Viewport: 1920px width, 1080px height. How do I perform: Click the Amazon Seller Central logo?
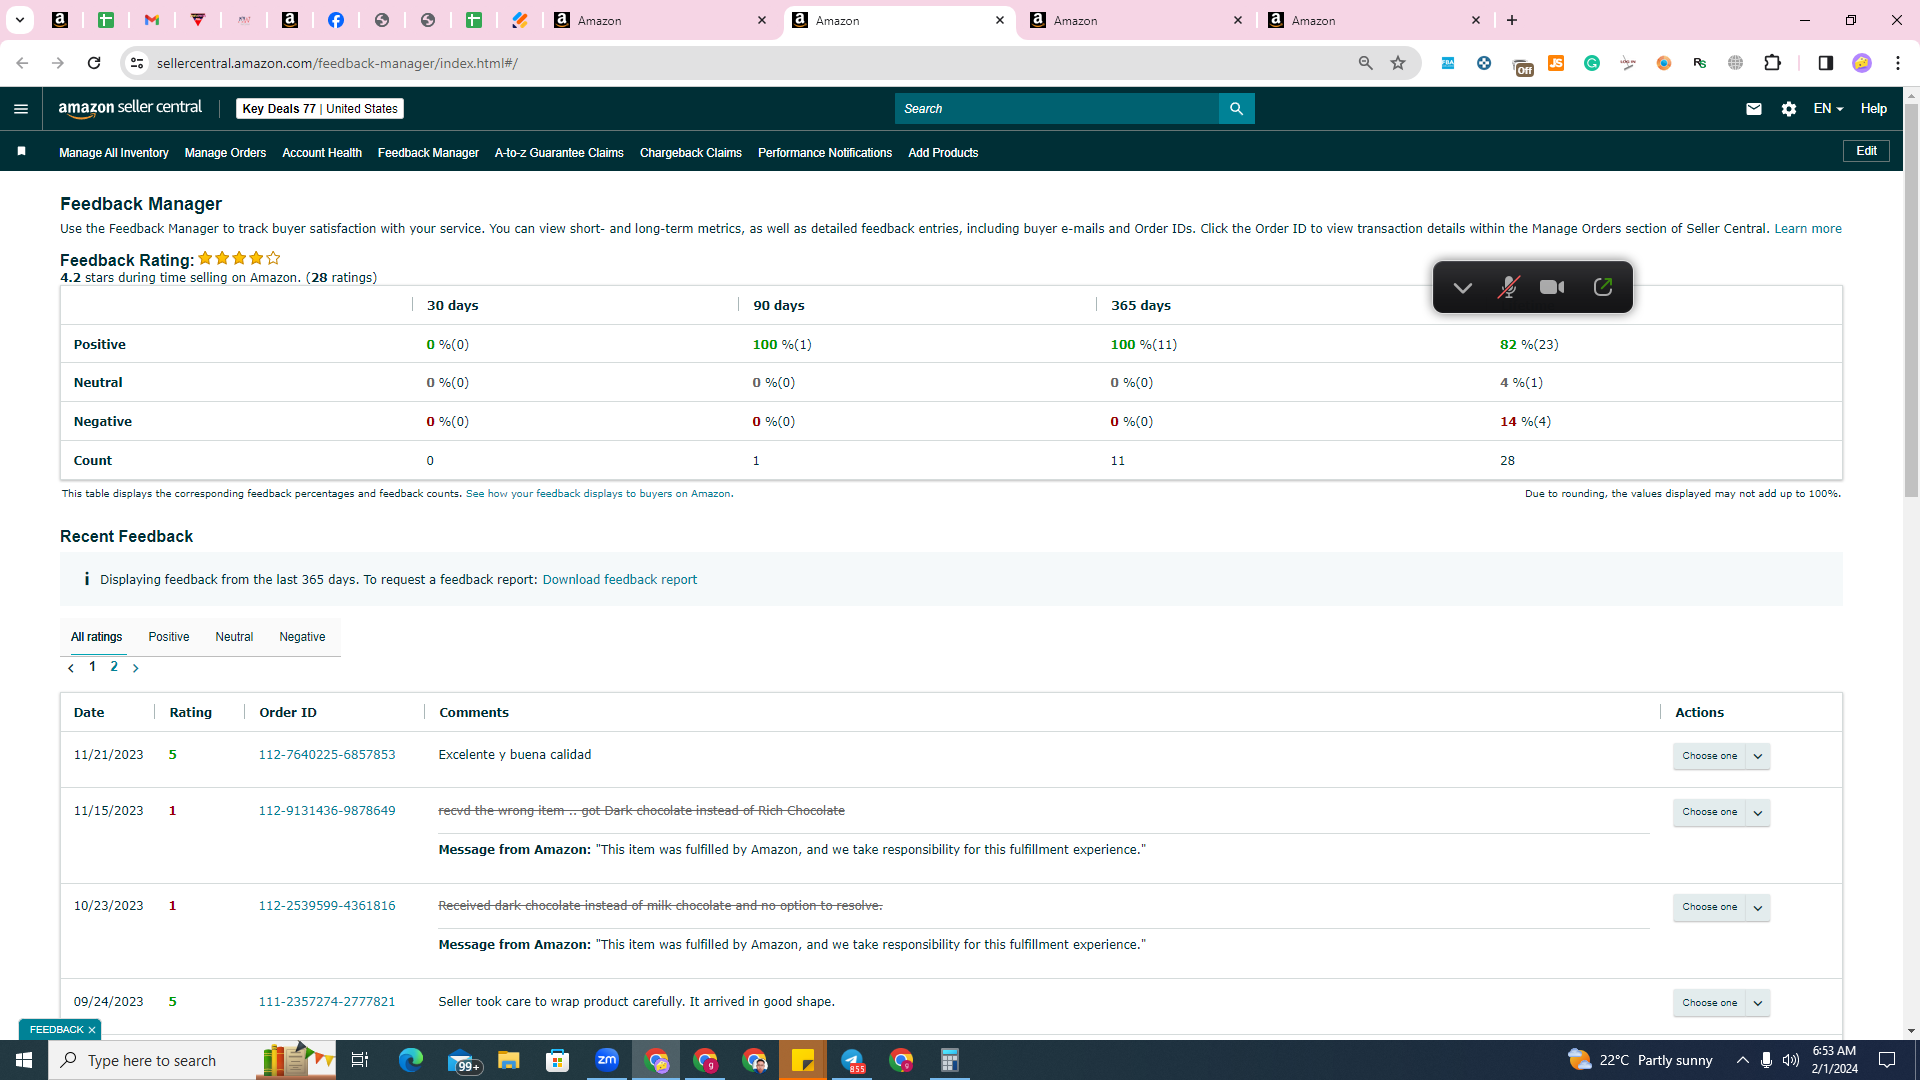click(130, 108)
